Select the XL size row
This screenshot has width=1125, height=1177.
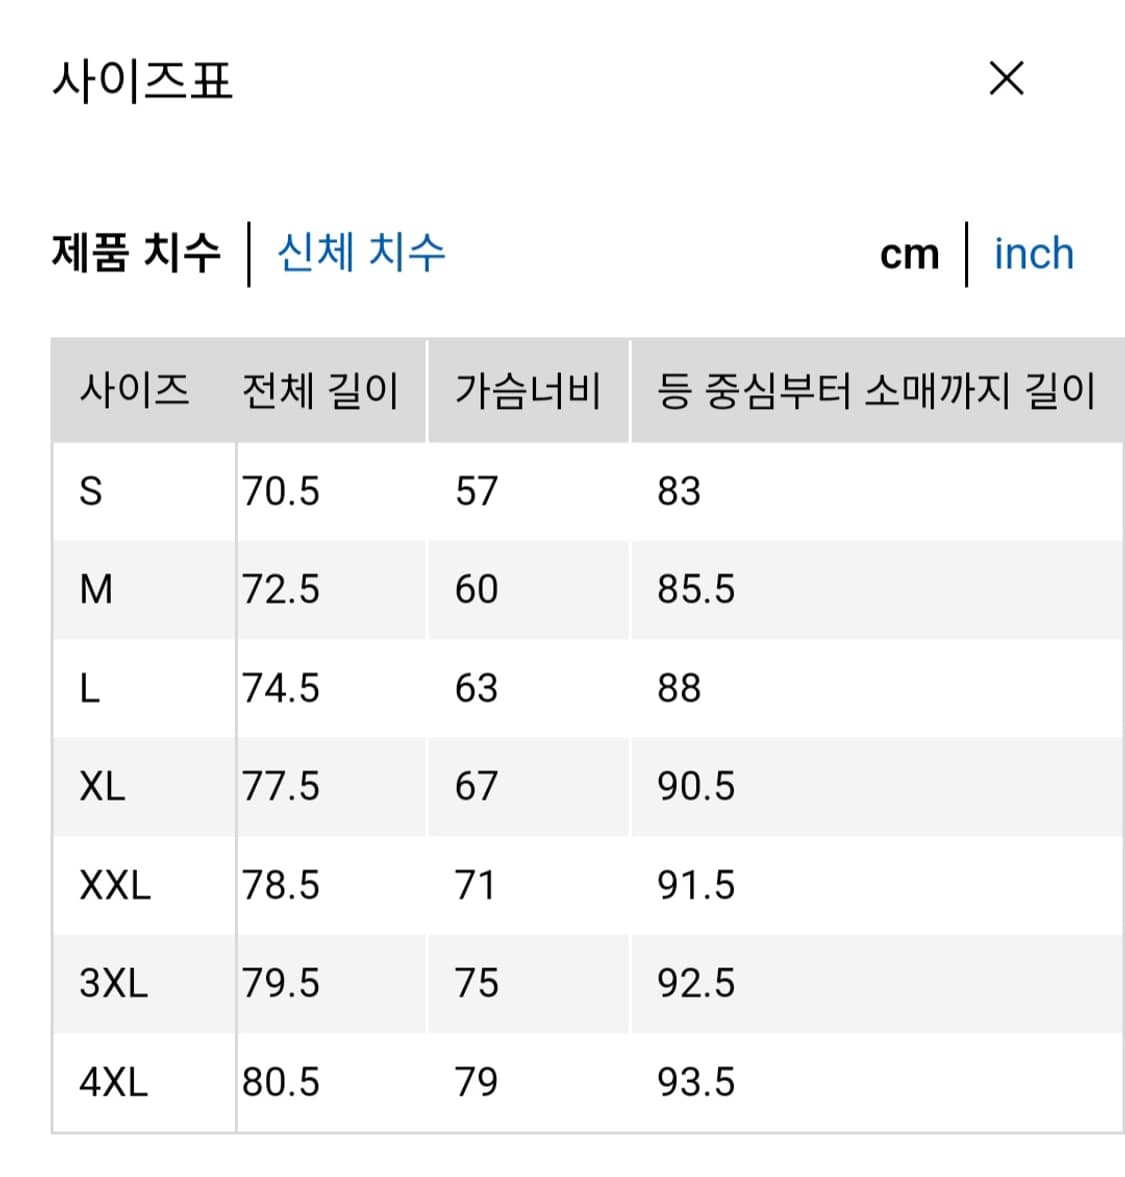(100, 786)
